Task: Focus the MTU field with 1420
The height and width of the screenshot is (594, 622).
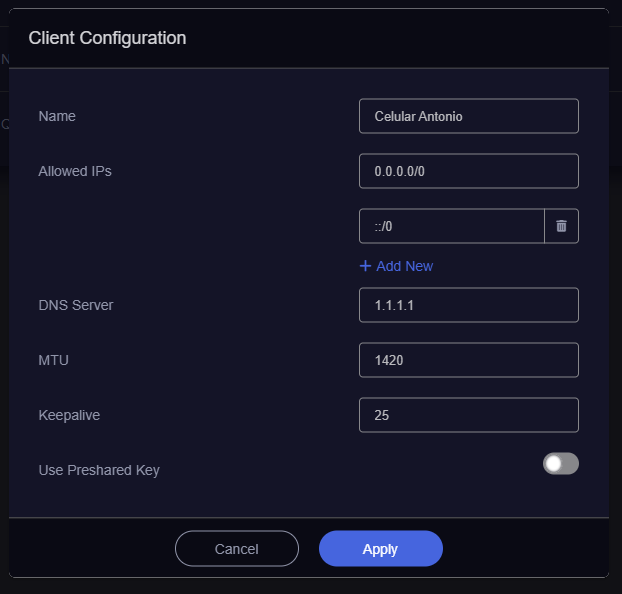Action: click(468, 360)
